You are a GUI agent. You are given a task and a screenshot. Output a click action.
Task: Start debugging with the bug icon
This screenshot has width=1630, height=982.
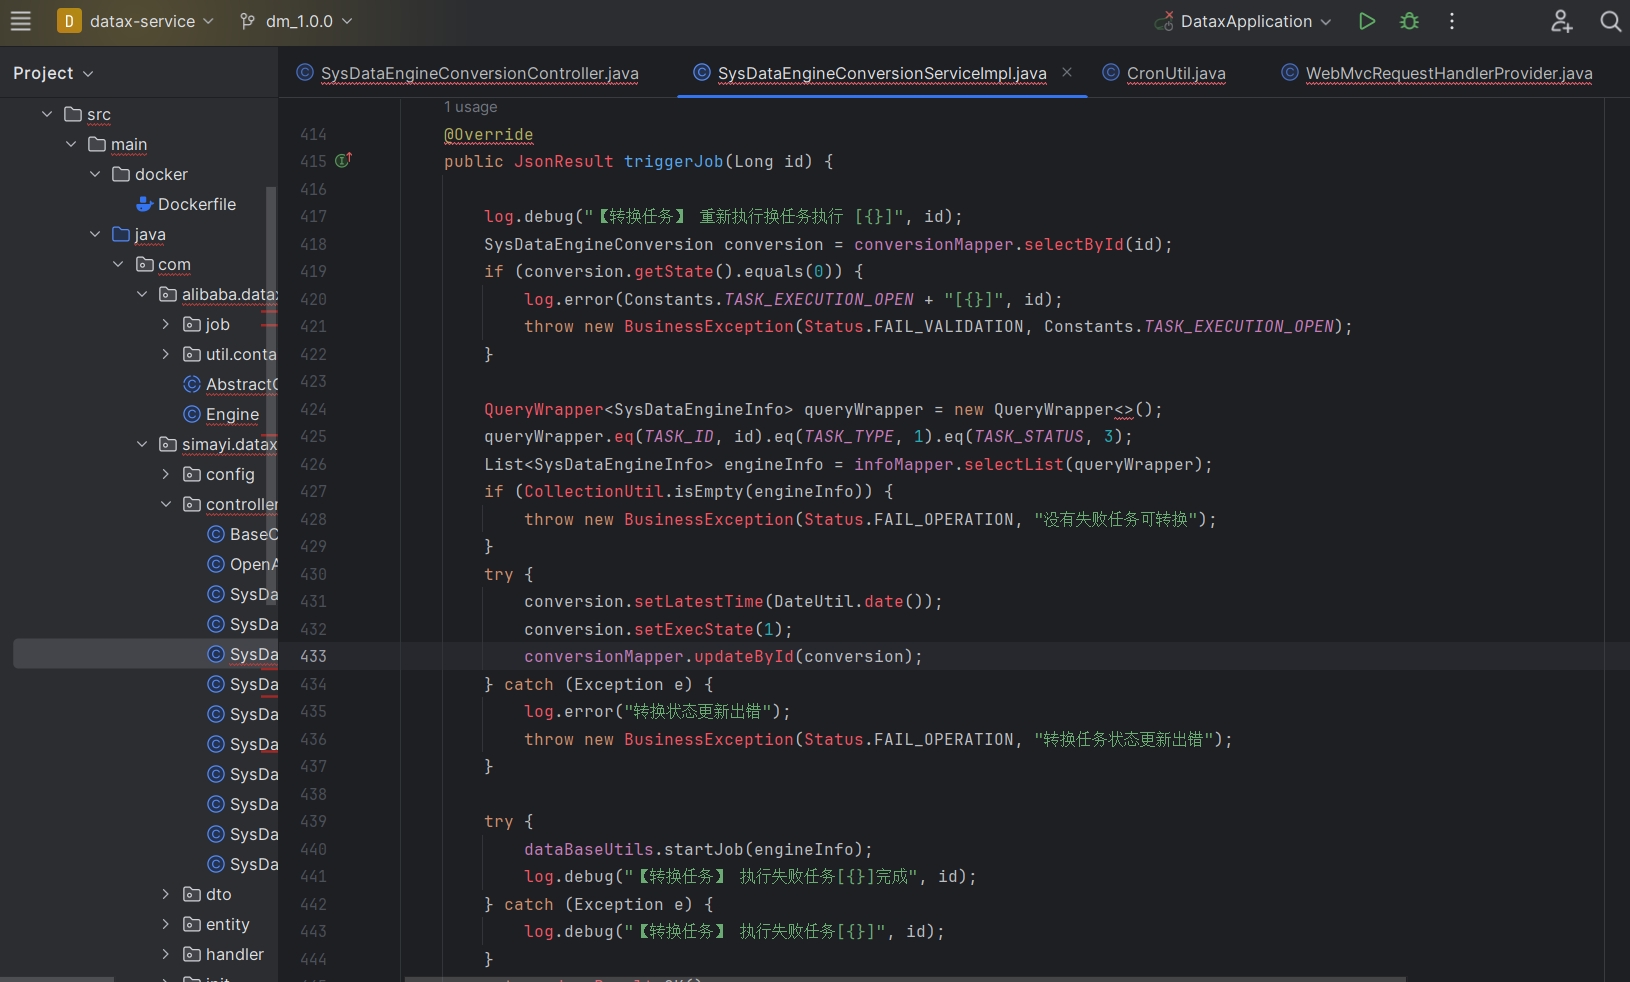(1410, 21)
